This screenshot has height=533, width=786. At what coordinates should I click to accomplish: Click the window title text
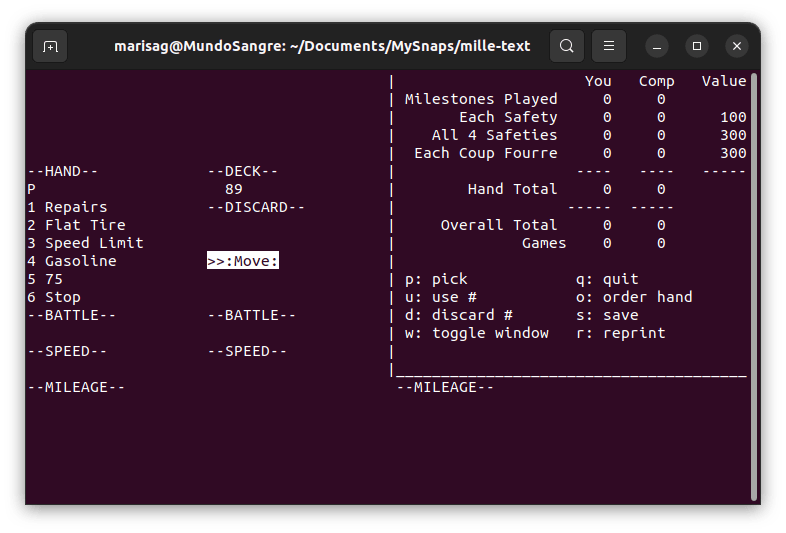click(x=322, y=46)
